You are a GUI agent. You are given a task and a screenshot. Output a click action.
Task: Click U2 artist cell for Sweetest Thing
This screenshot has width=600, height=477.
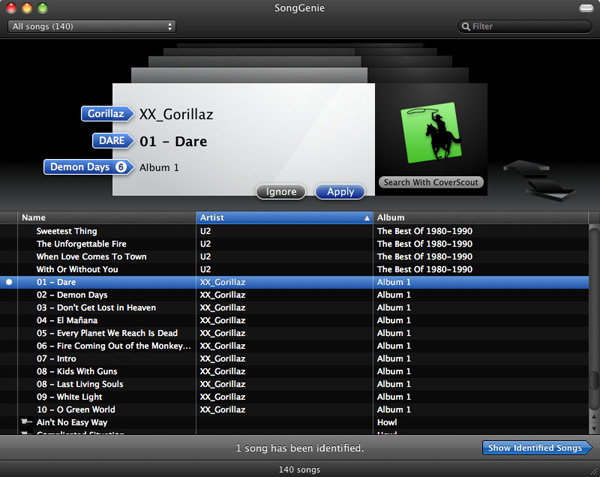(x=284, y=231)
